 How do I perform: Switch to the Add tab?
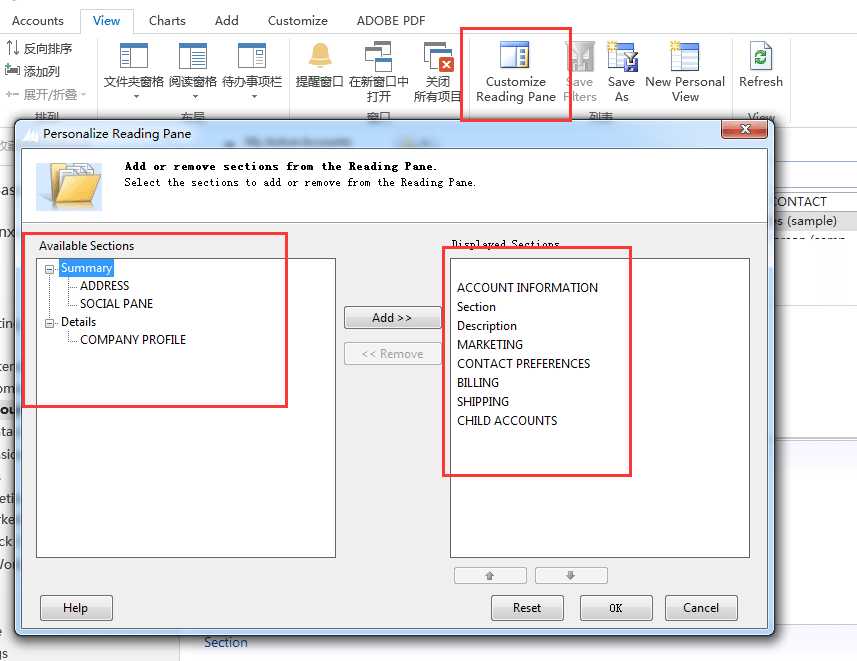coord(226,21)
